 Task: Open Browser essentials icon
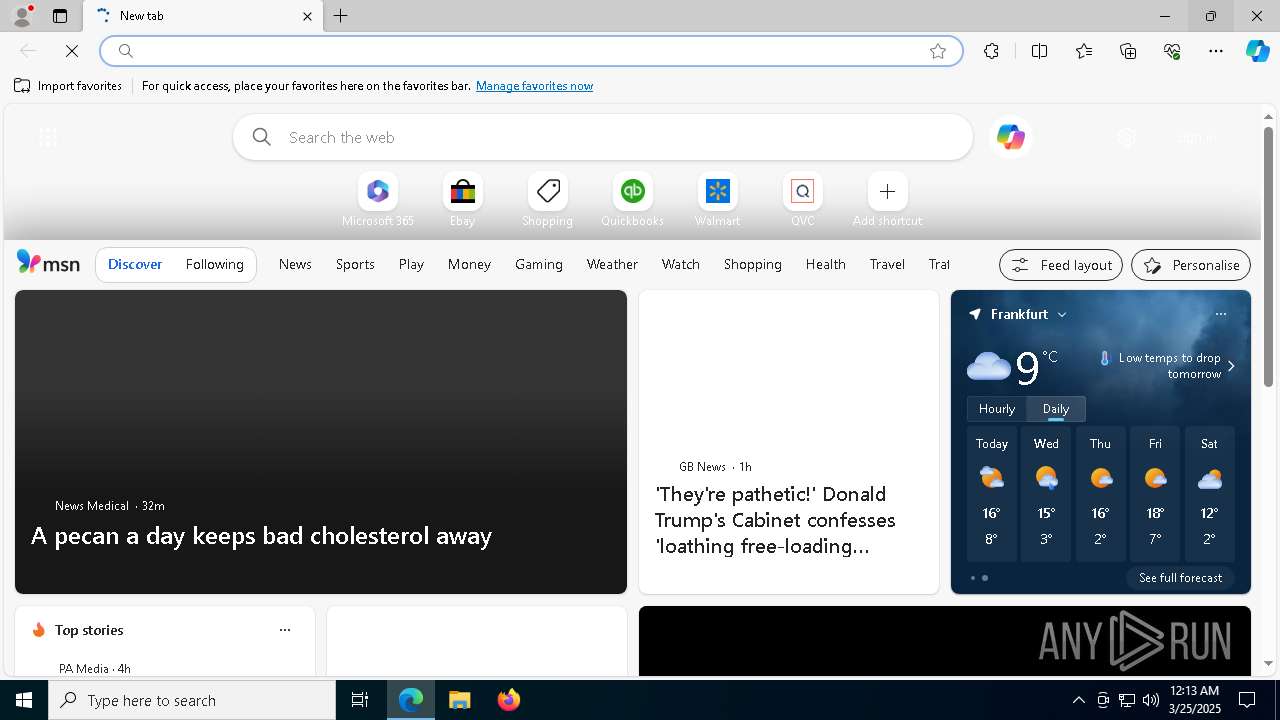pos(1172,51)
